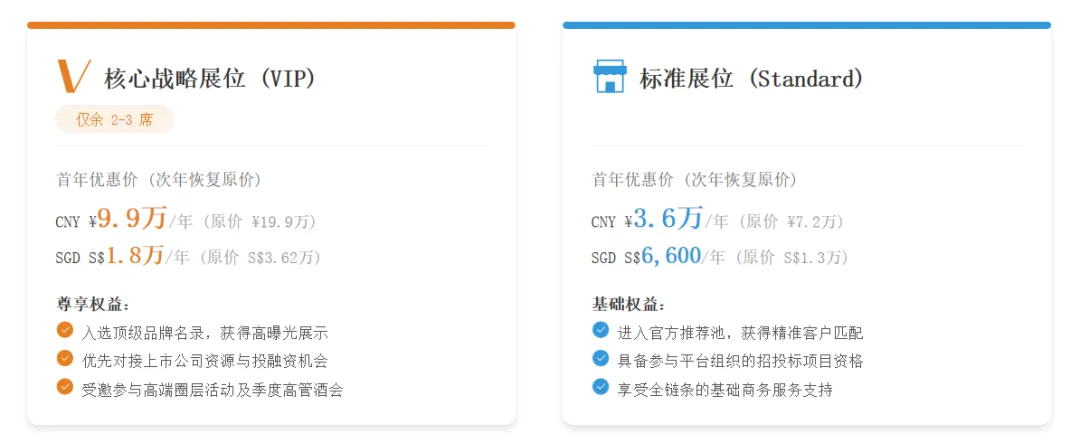Click the VIP SGD price S$1.8万
Screen dimensions: 1080x443
(x=126, y=256)
